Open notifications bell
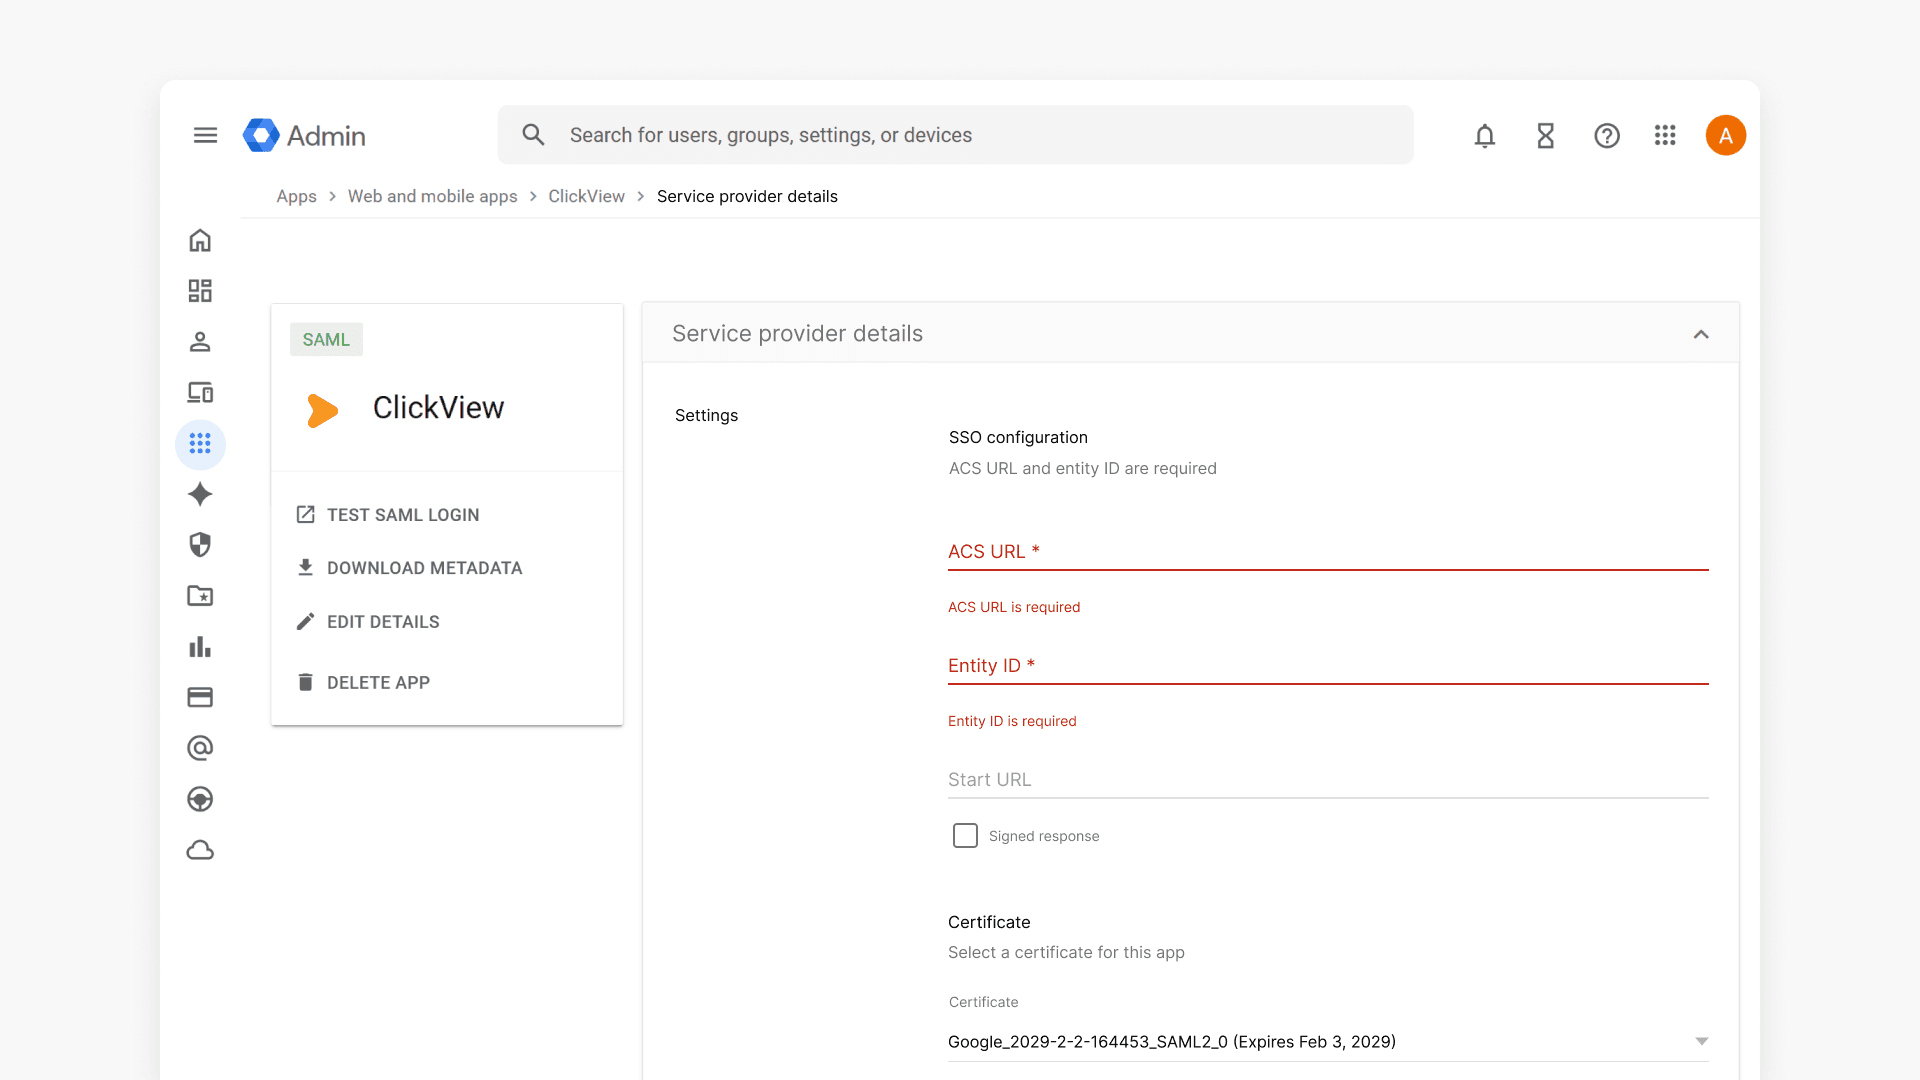This screenshot has height=1080, width=1920. (x=1485, y=135)
